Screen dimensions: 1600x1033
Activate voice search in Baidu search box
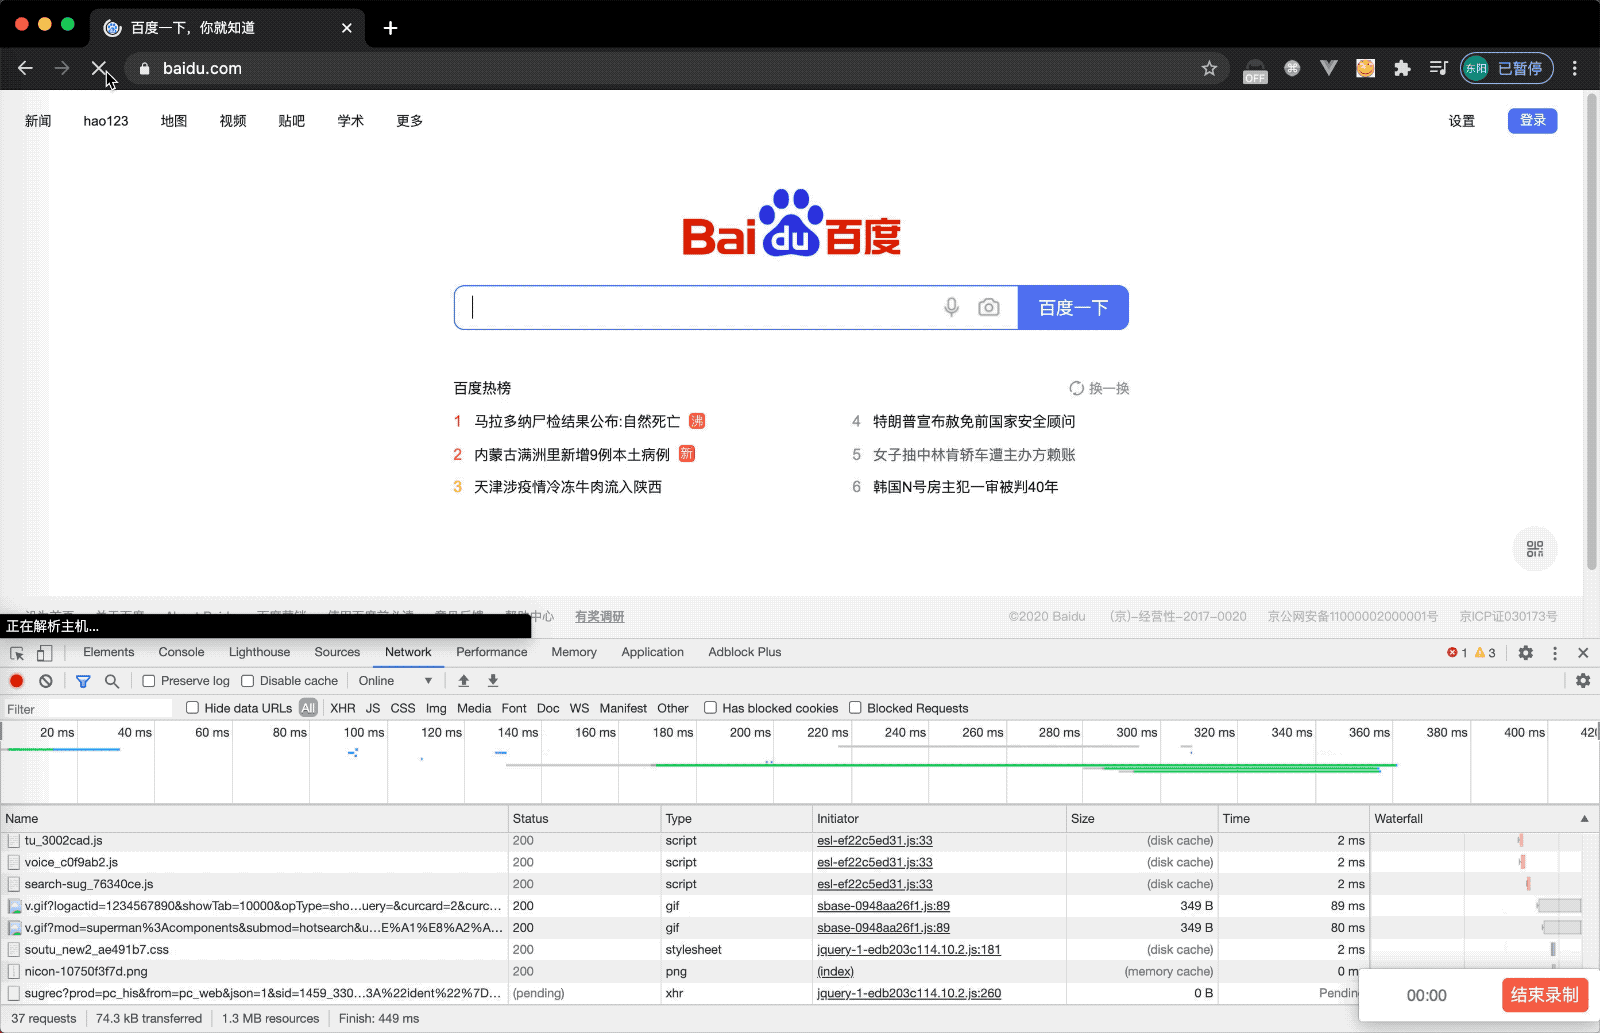(x=951, y=307)
